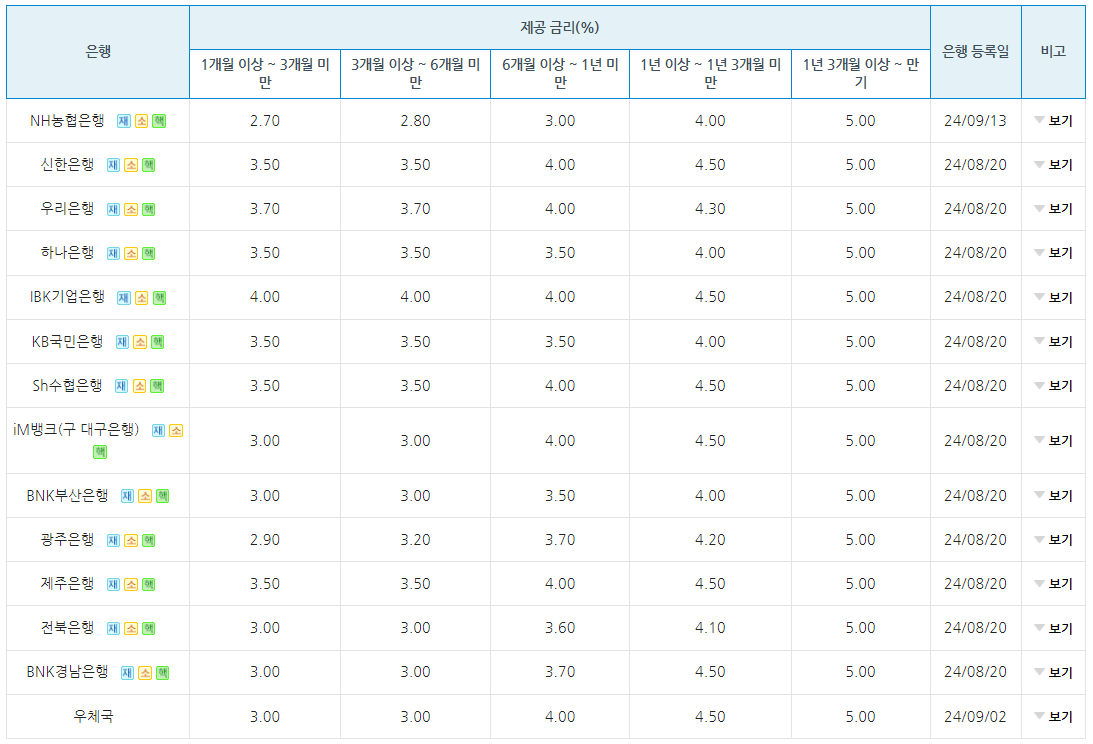Show 보기 notes for KB국민은행
Screen dimensions: 1093x744
(1053, 341)
